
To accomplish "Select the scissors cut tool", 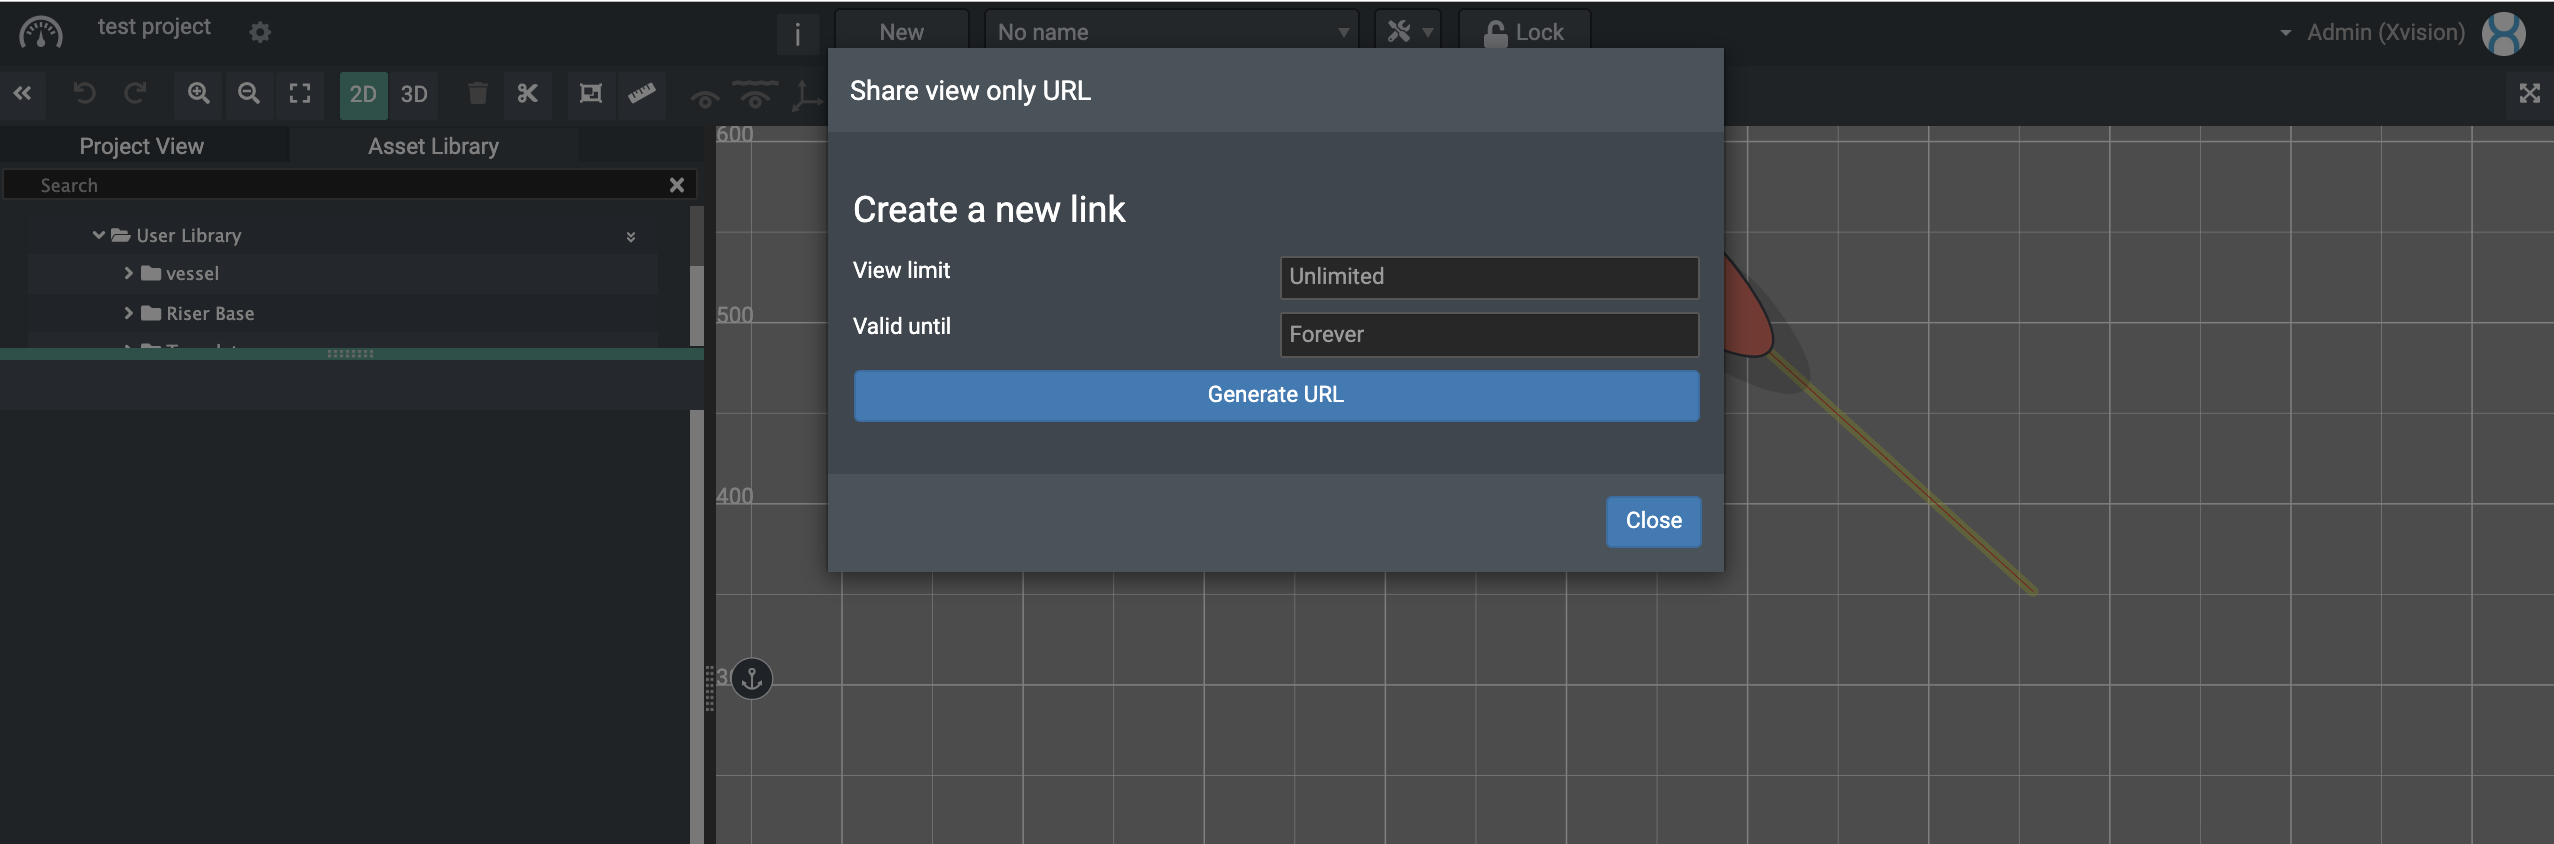I will click(x=527, y=94).
